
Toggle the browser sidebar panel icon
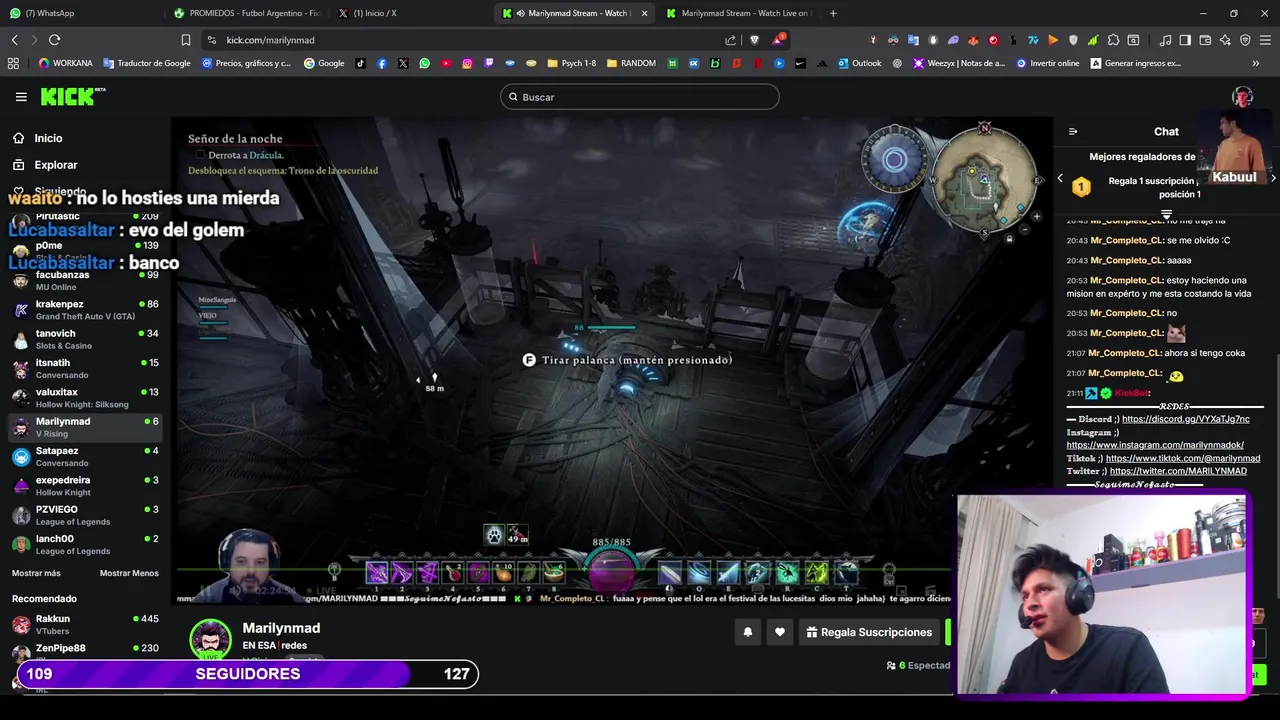click(x=1185, y=40)
